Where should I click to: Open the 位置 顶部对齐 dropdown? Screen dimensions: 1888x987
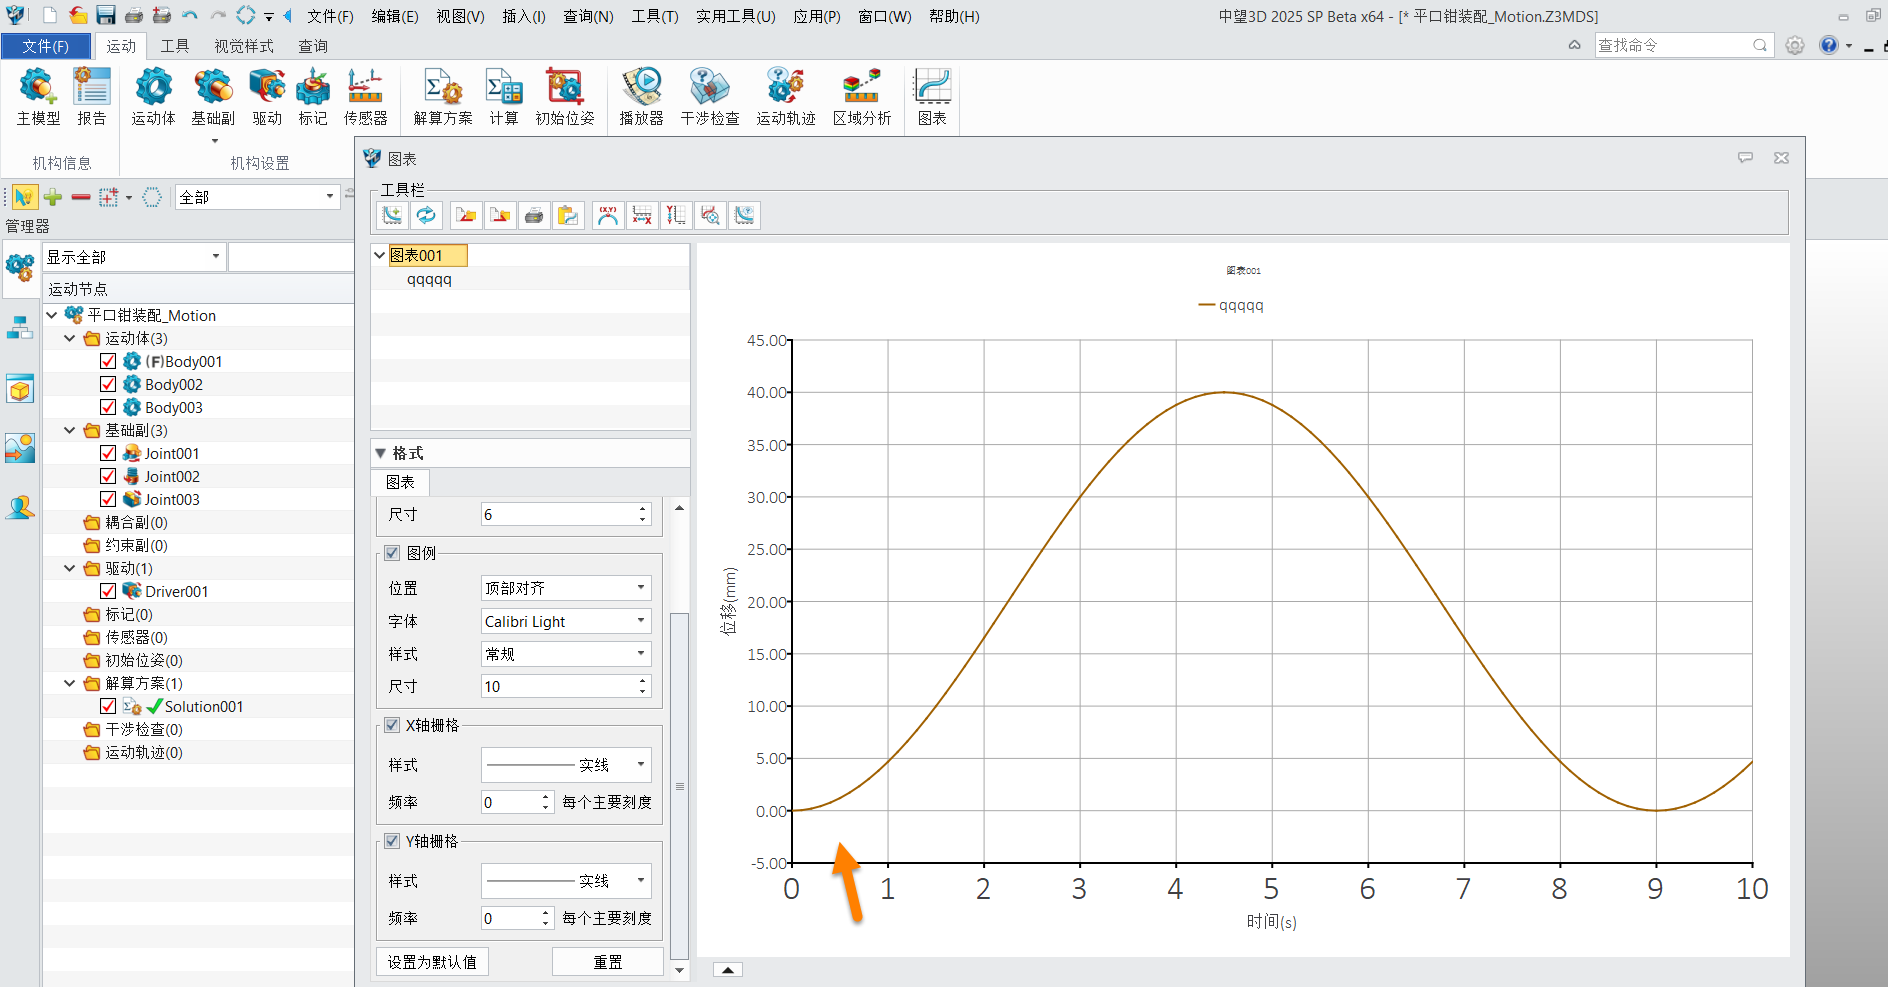(x=566, y=588)
